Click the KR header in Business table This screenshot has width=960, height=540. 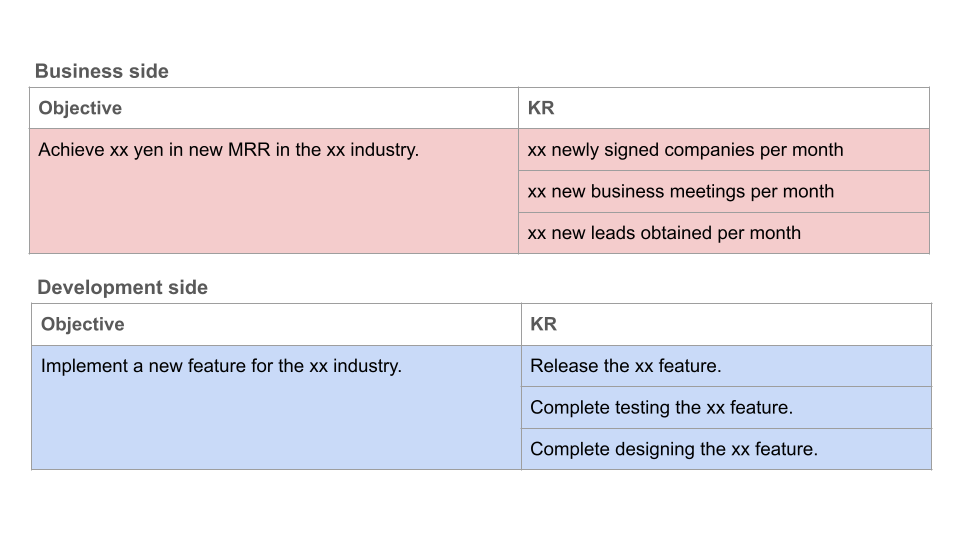pos(724,108)
